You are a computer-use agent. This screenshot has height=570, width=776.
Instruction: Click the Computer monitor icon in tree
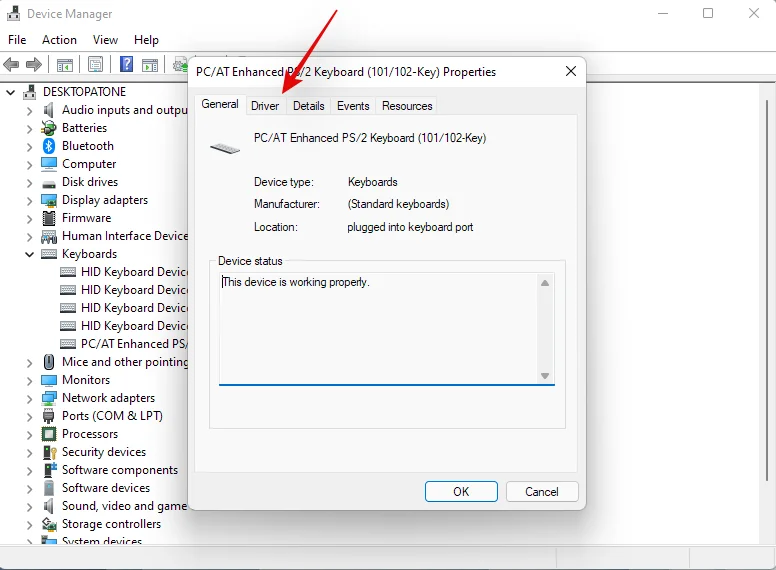click(48, 164)
